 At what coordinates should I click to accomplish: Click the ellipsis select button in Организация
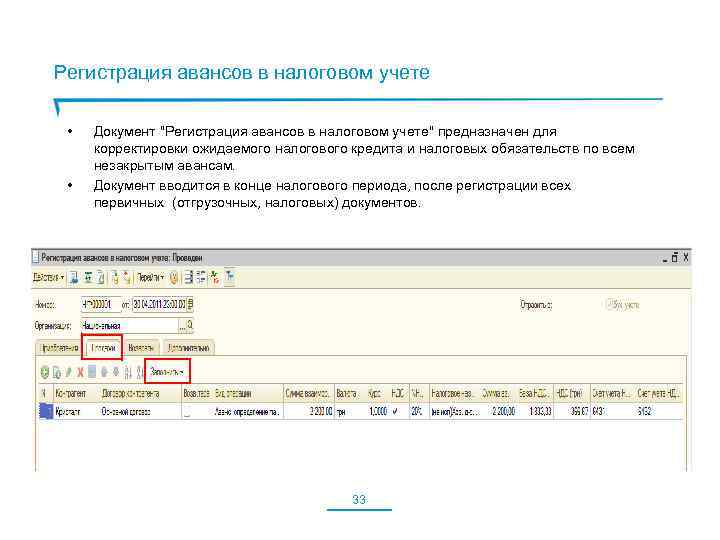point(182,326)
